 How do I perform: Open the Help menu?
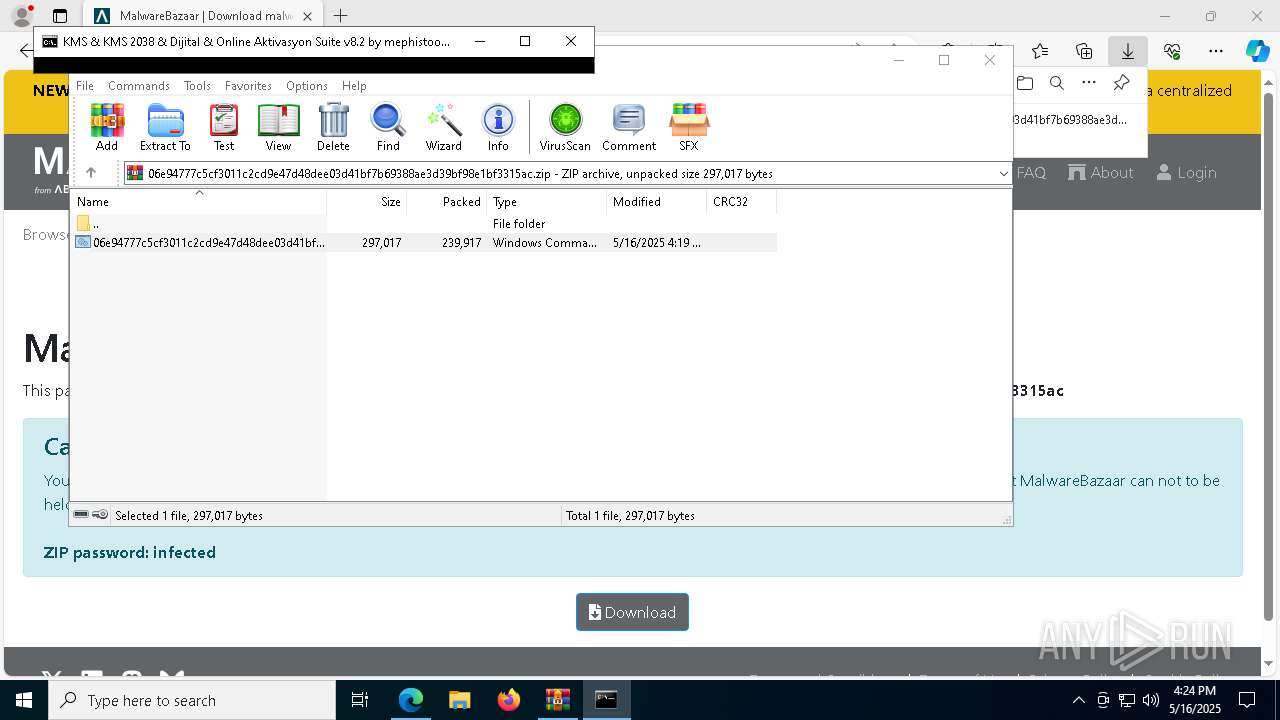click(354, 86)
